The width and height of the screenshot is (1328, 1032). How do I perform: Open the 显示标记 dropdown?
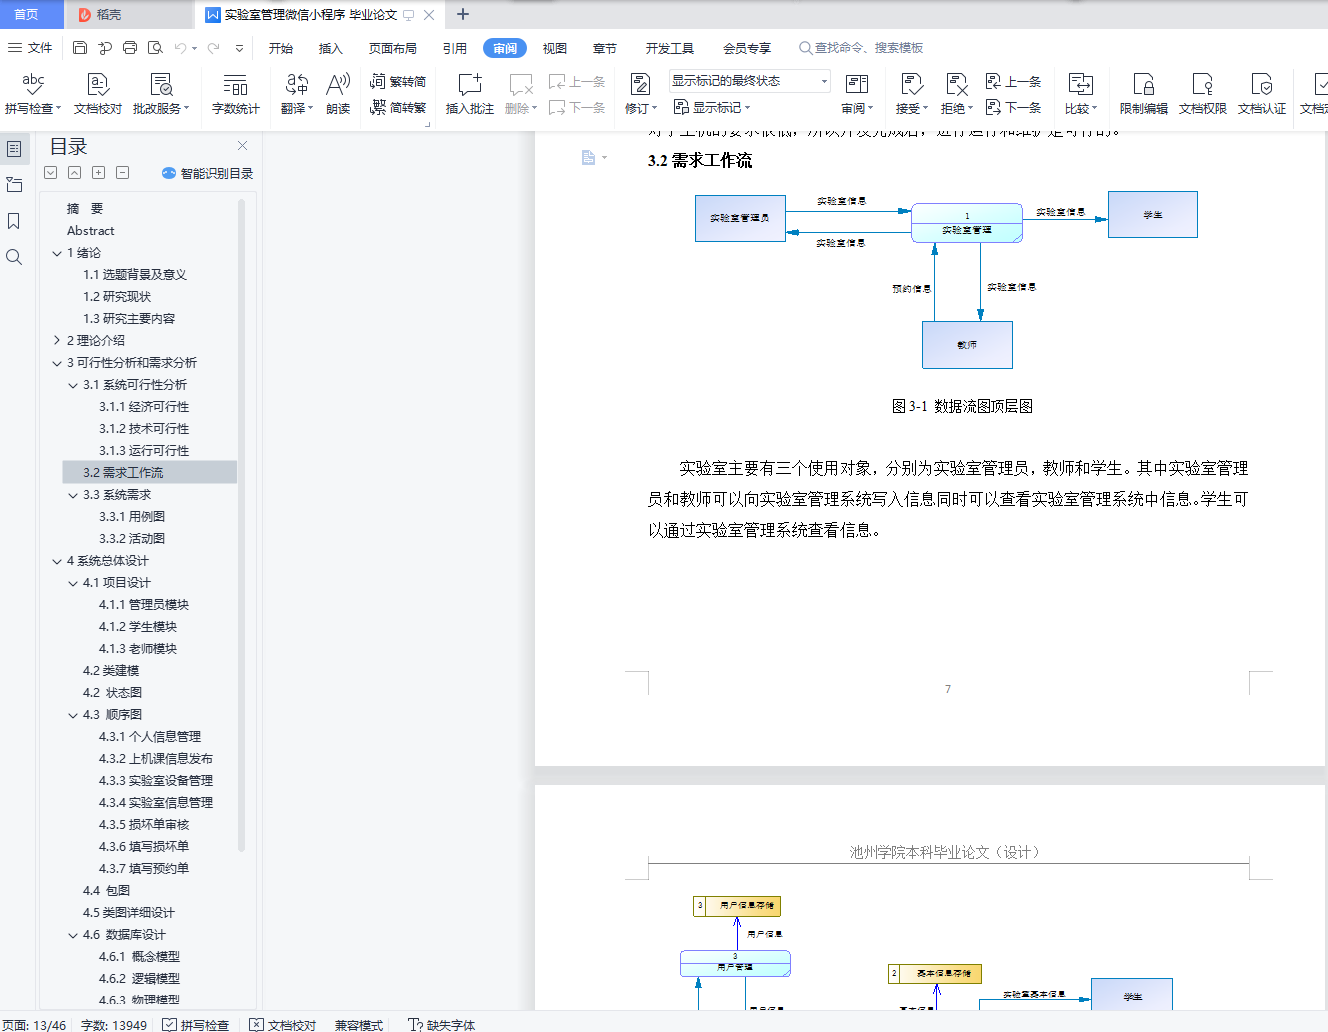(x=712, y=107)
